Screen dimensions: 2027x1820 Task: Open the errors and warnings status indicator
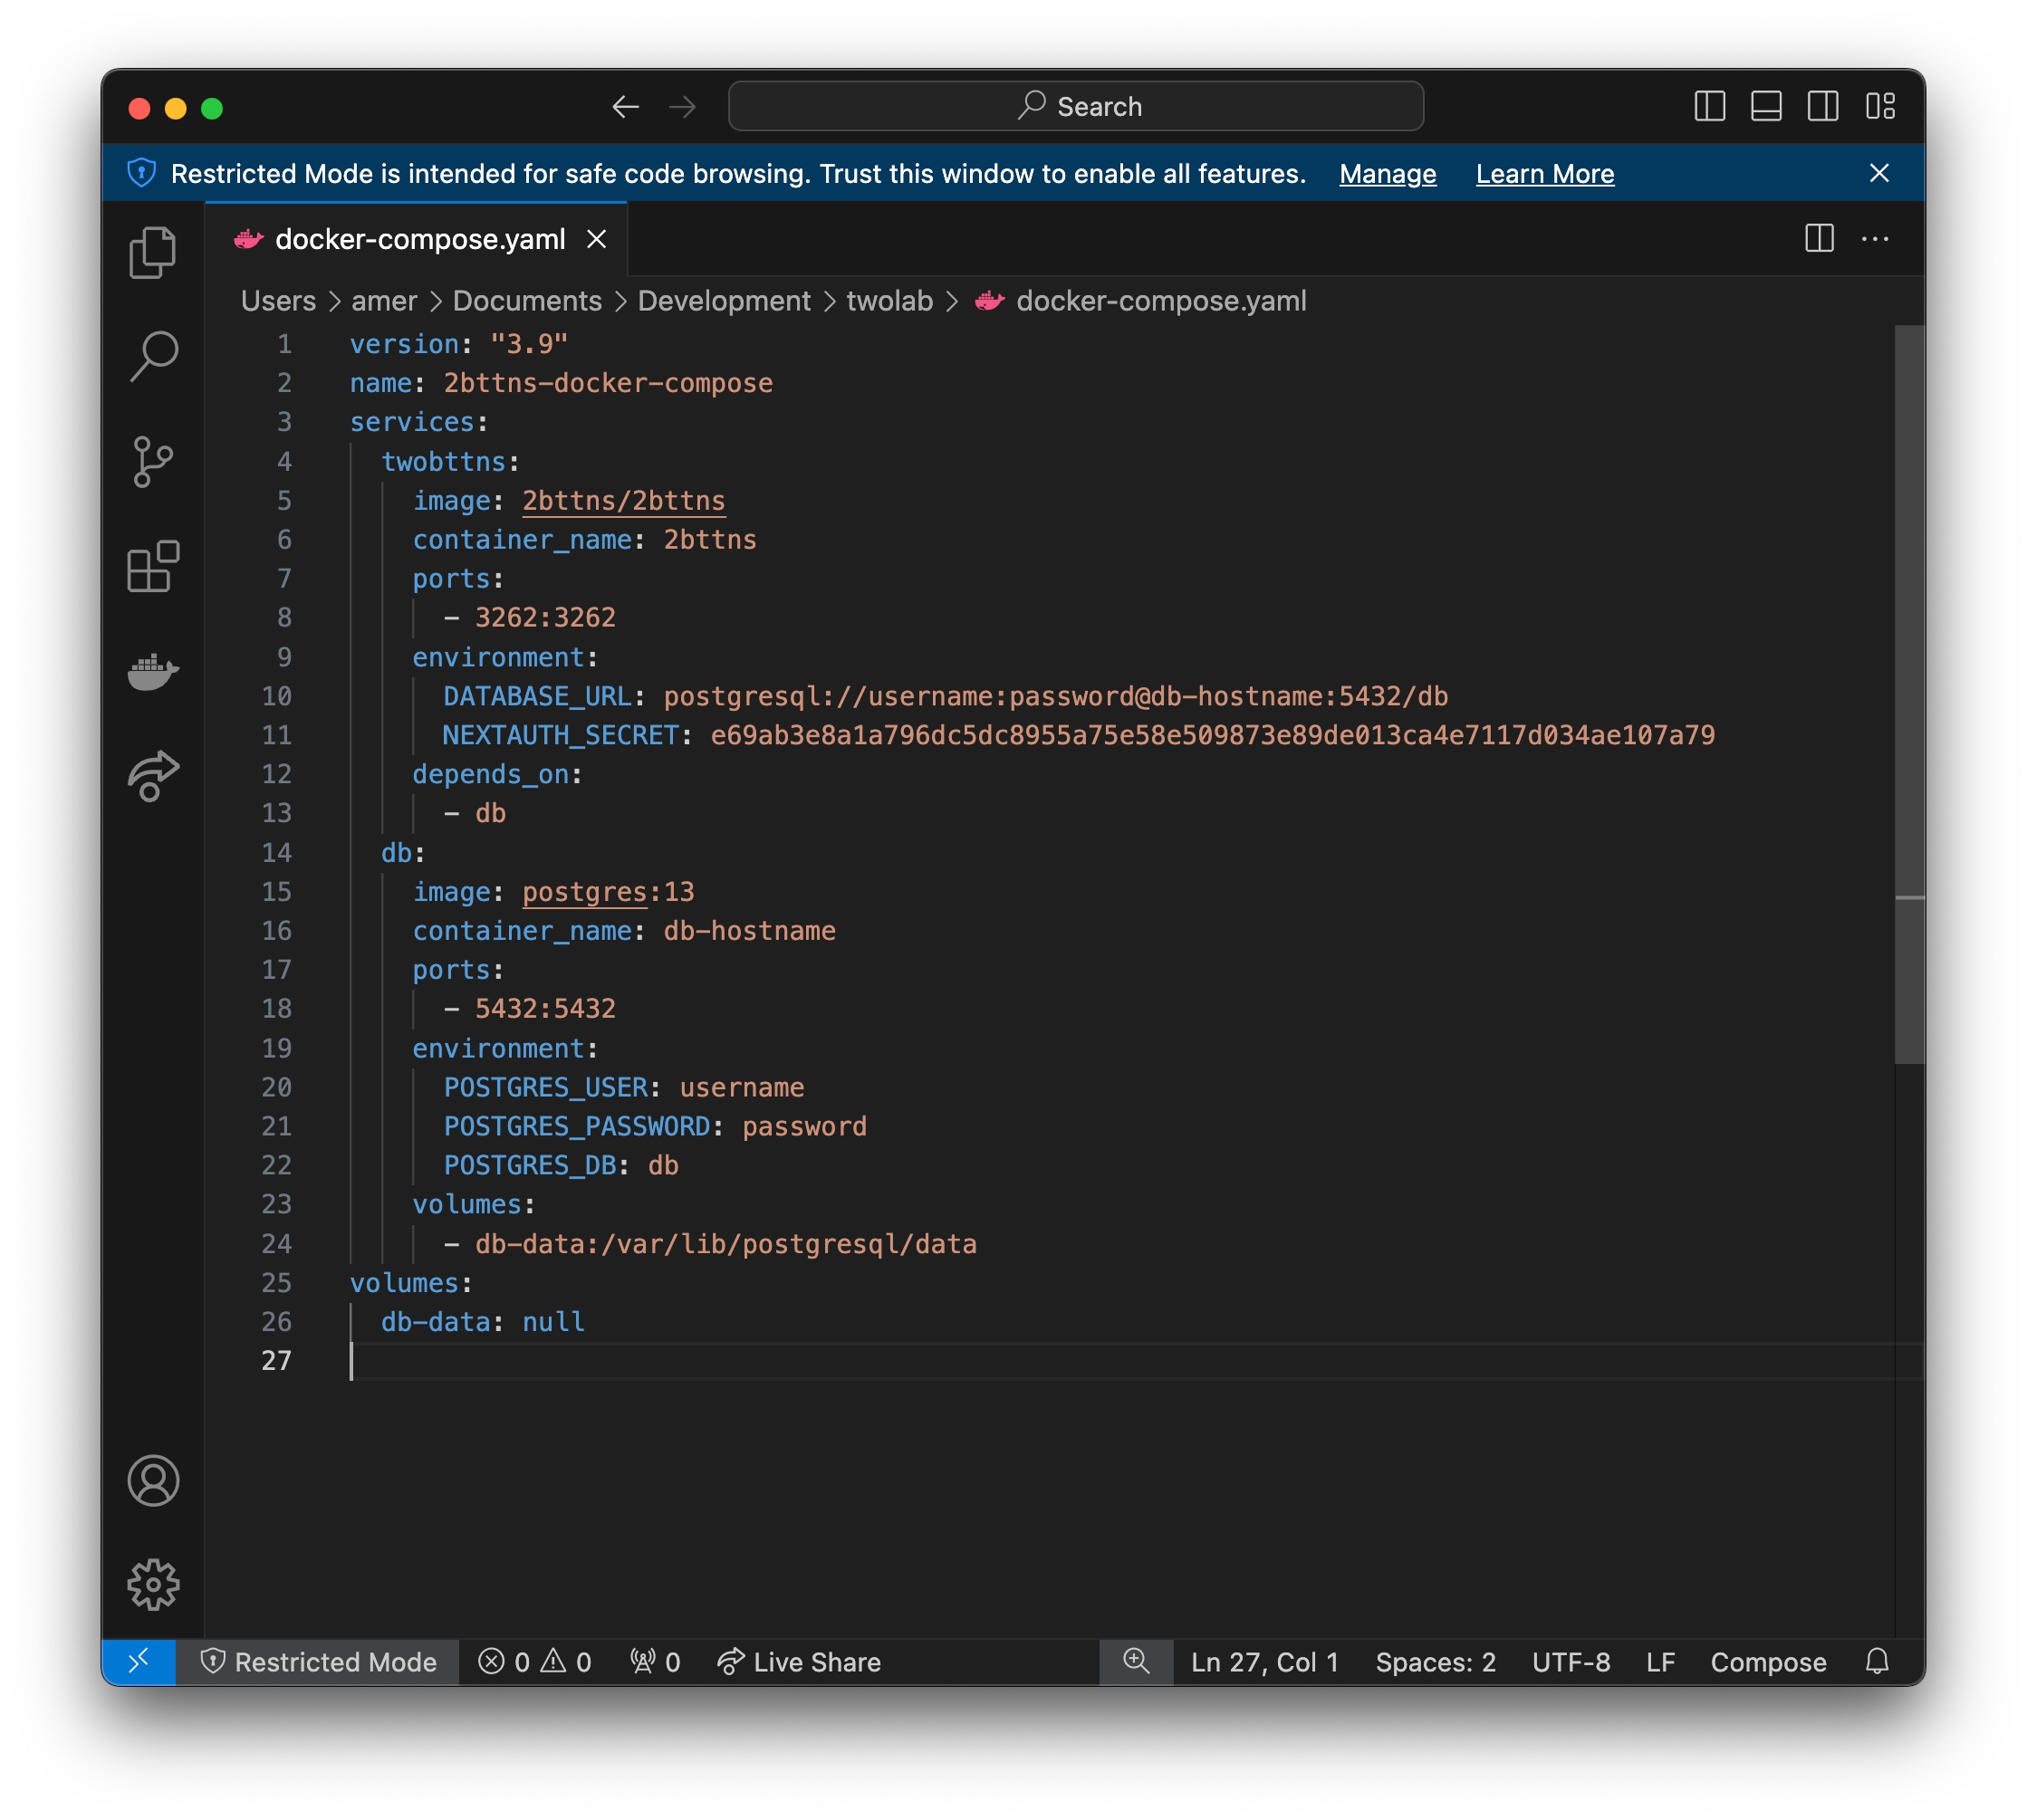coord(535,1662)
